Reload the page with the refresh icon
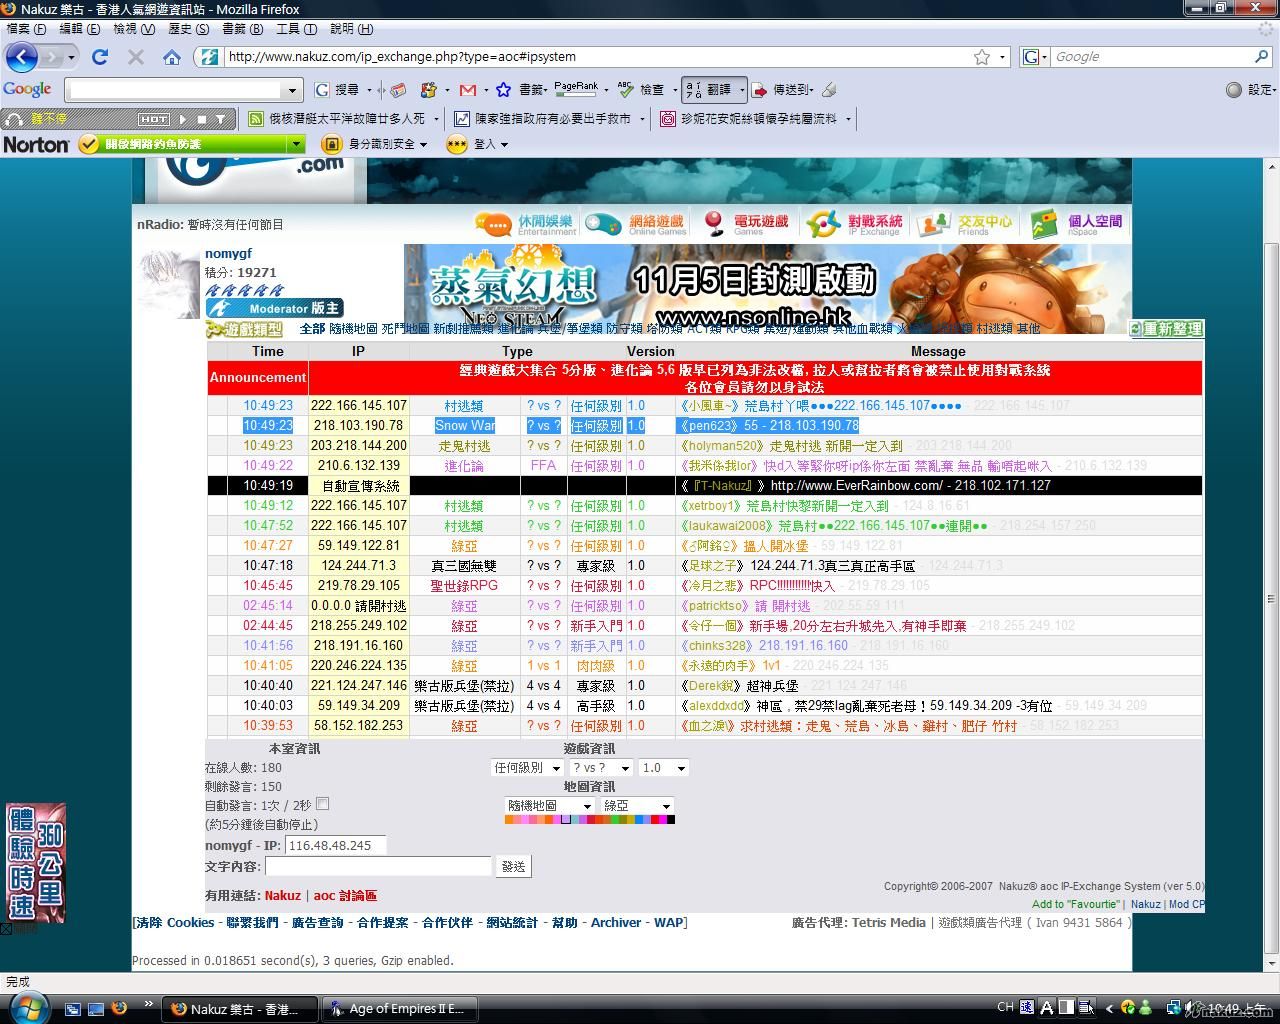Image resolution: width=1280 pixels, height=1024 pixels. click(100, 57)
